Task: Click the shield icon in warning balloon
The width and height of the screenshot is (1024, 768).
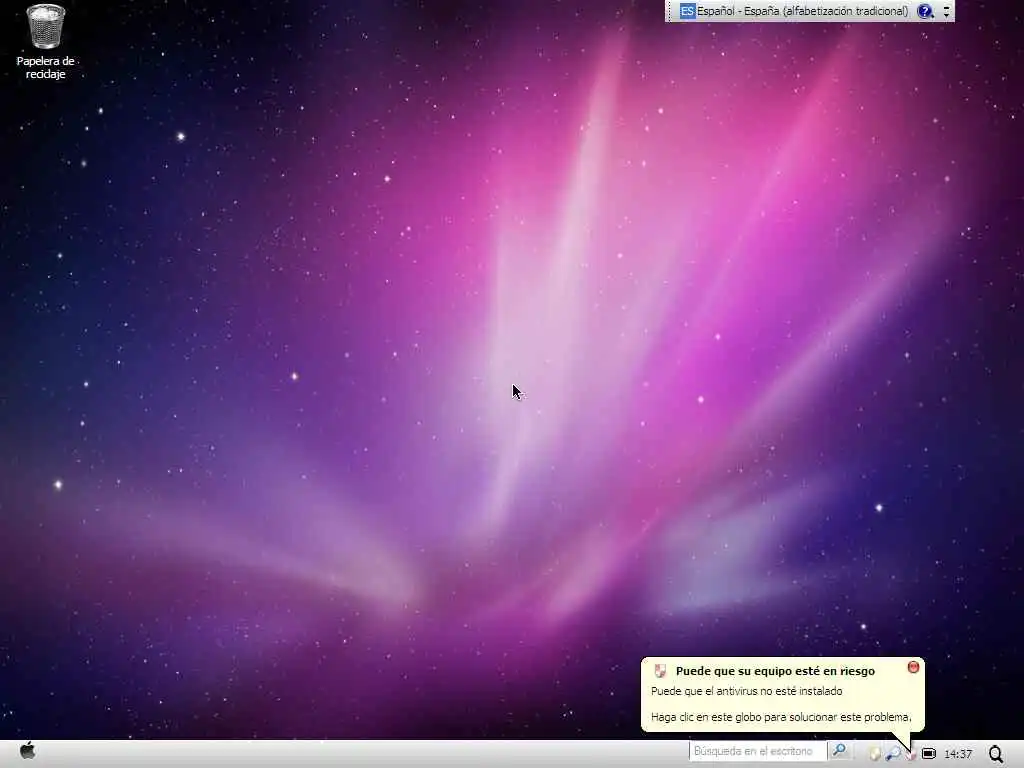Action: (x=660, y=671)
